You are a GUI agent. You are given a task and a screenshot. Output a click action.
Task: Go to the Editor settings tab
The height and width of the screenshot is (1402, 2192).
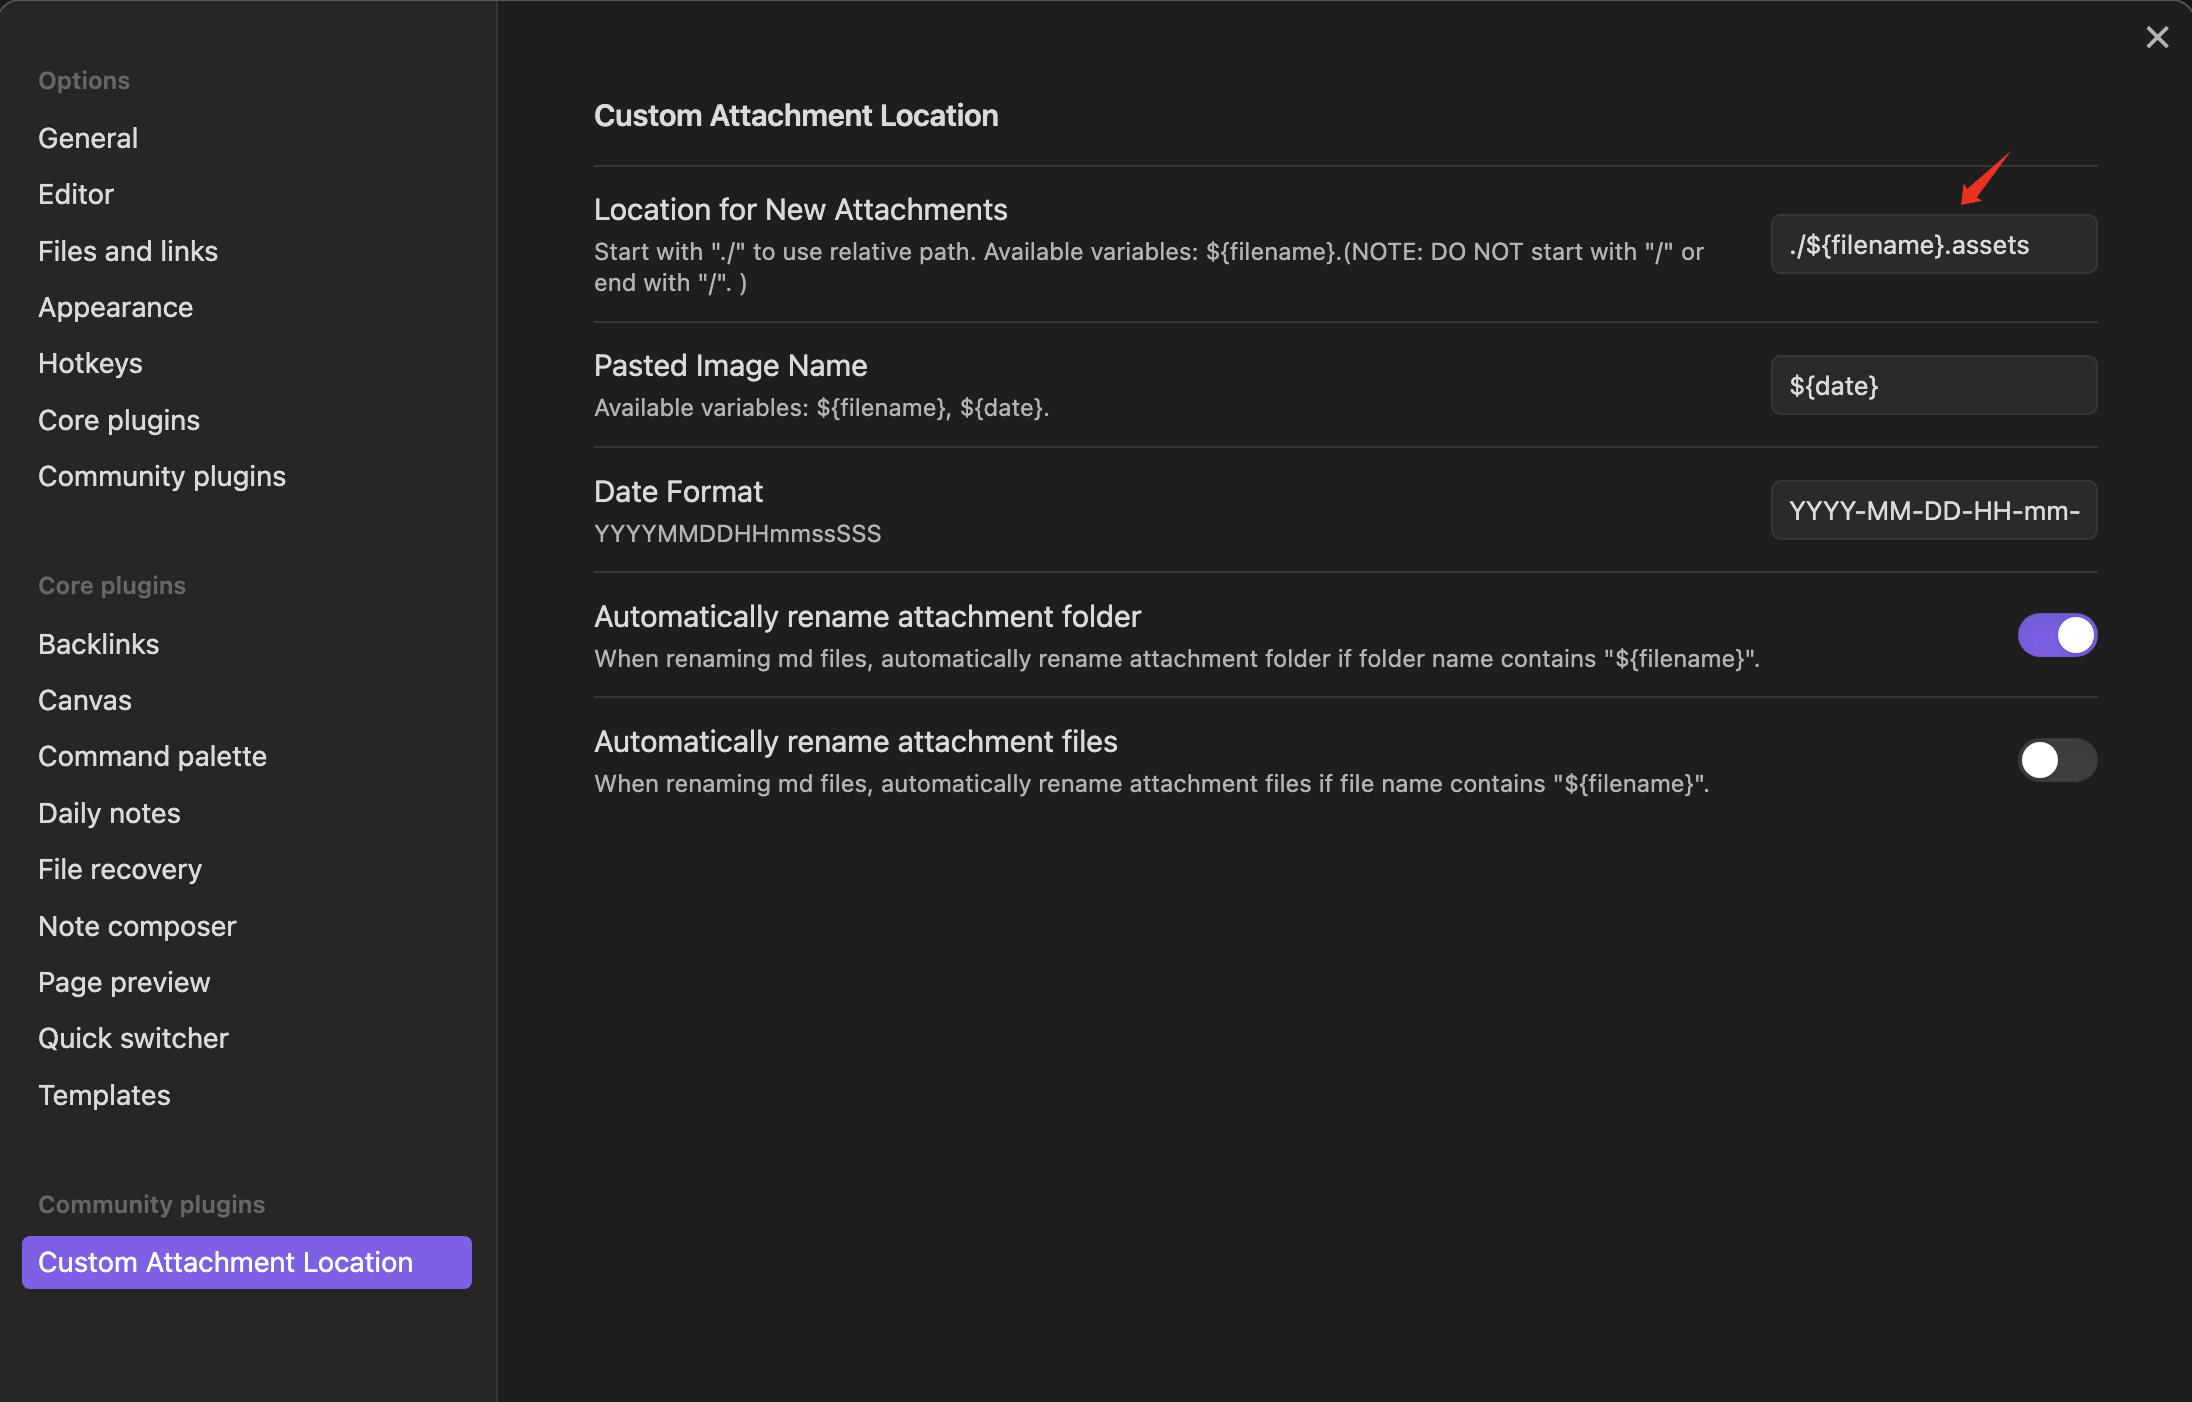click(x=76, y=194)
